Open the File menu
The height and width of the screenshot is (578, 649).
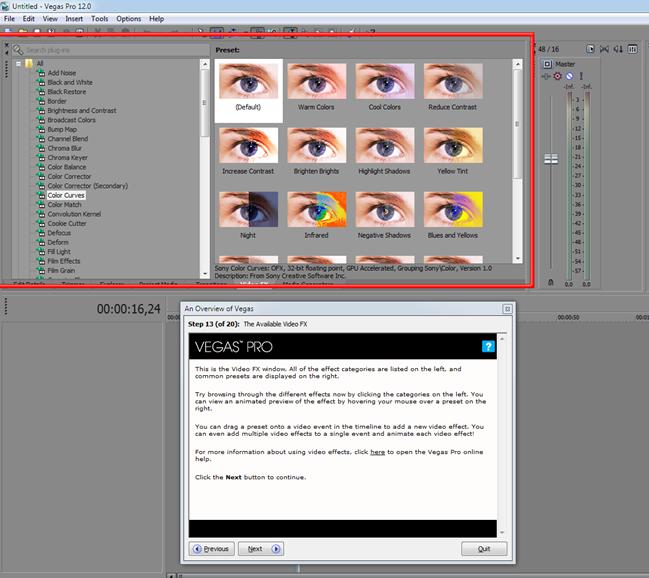(9, 19)
